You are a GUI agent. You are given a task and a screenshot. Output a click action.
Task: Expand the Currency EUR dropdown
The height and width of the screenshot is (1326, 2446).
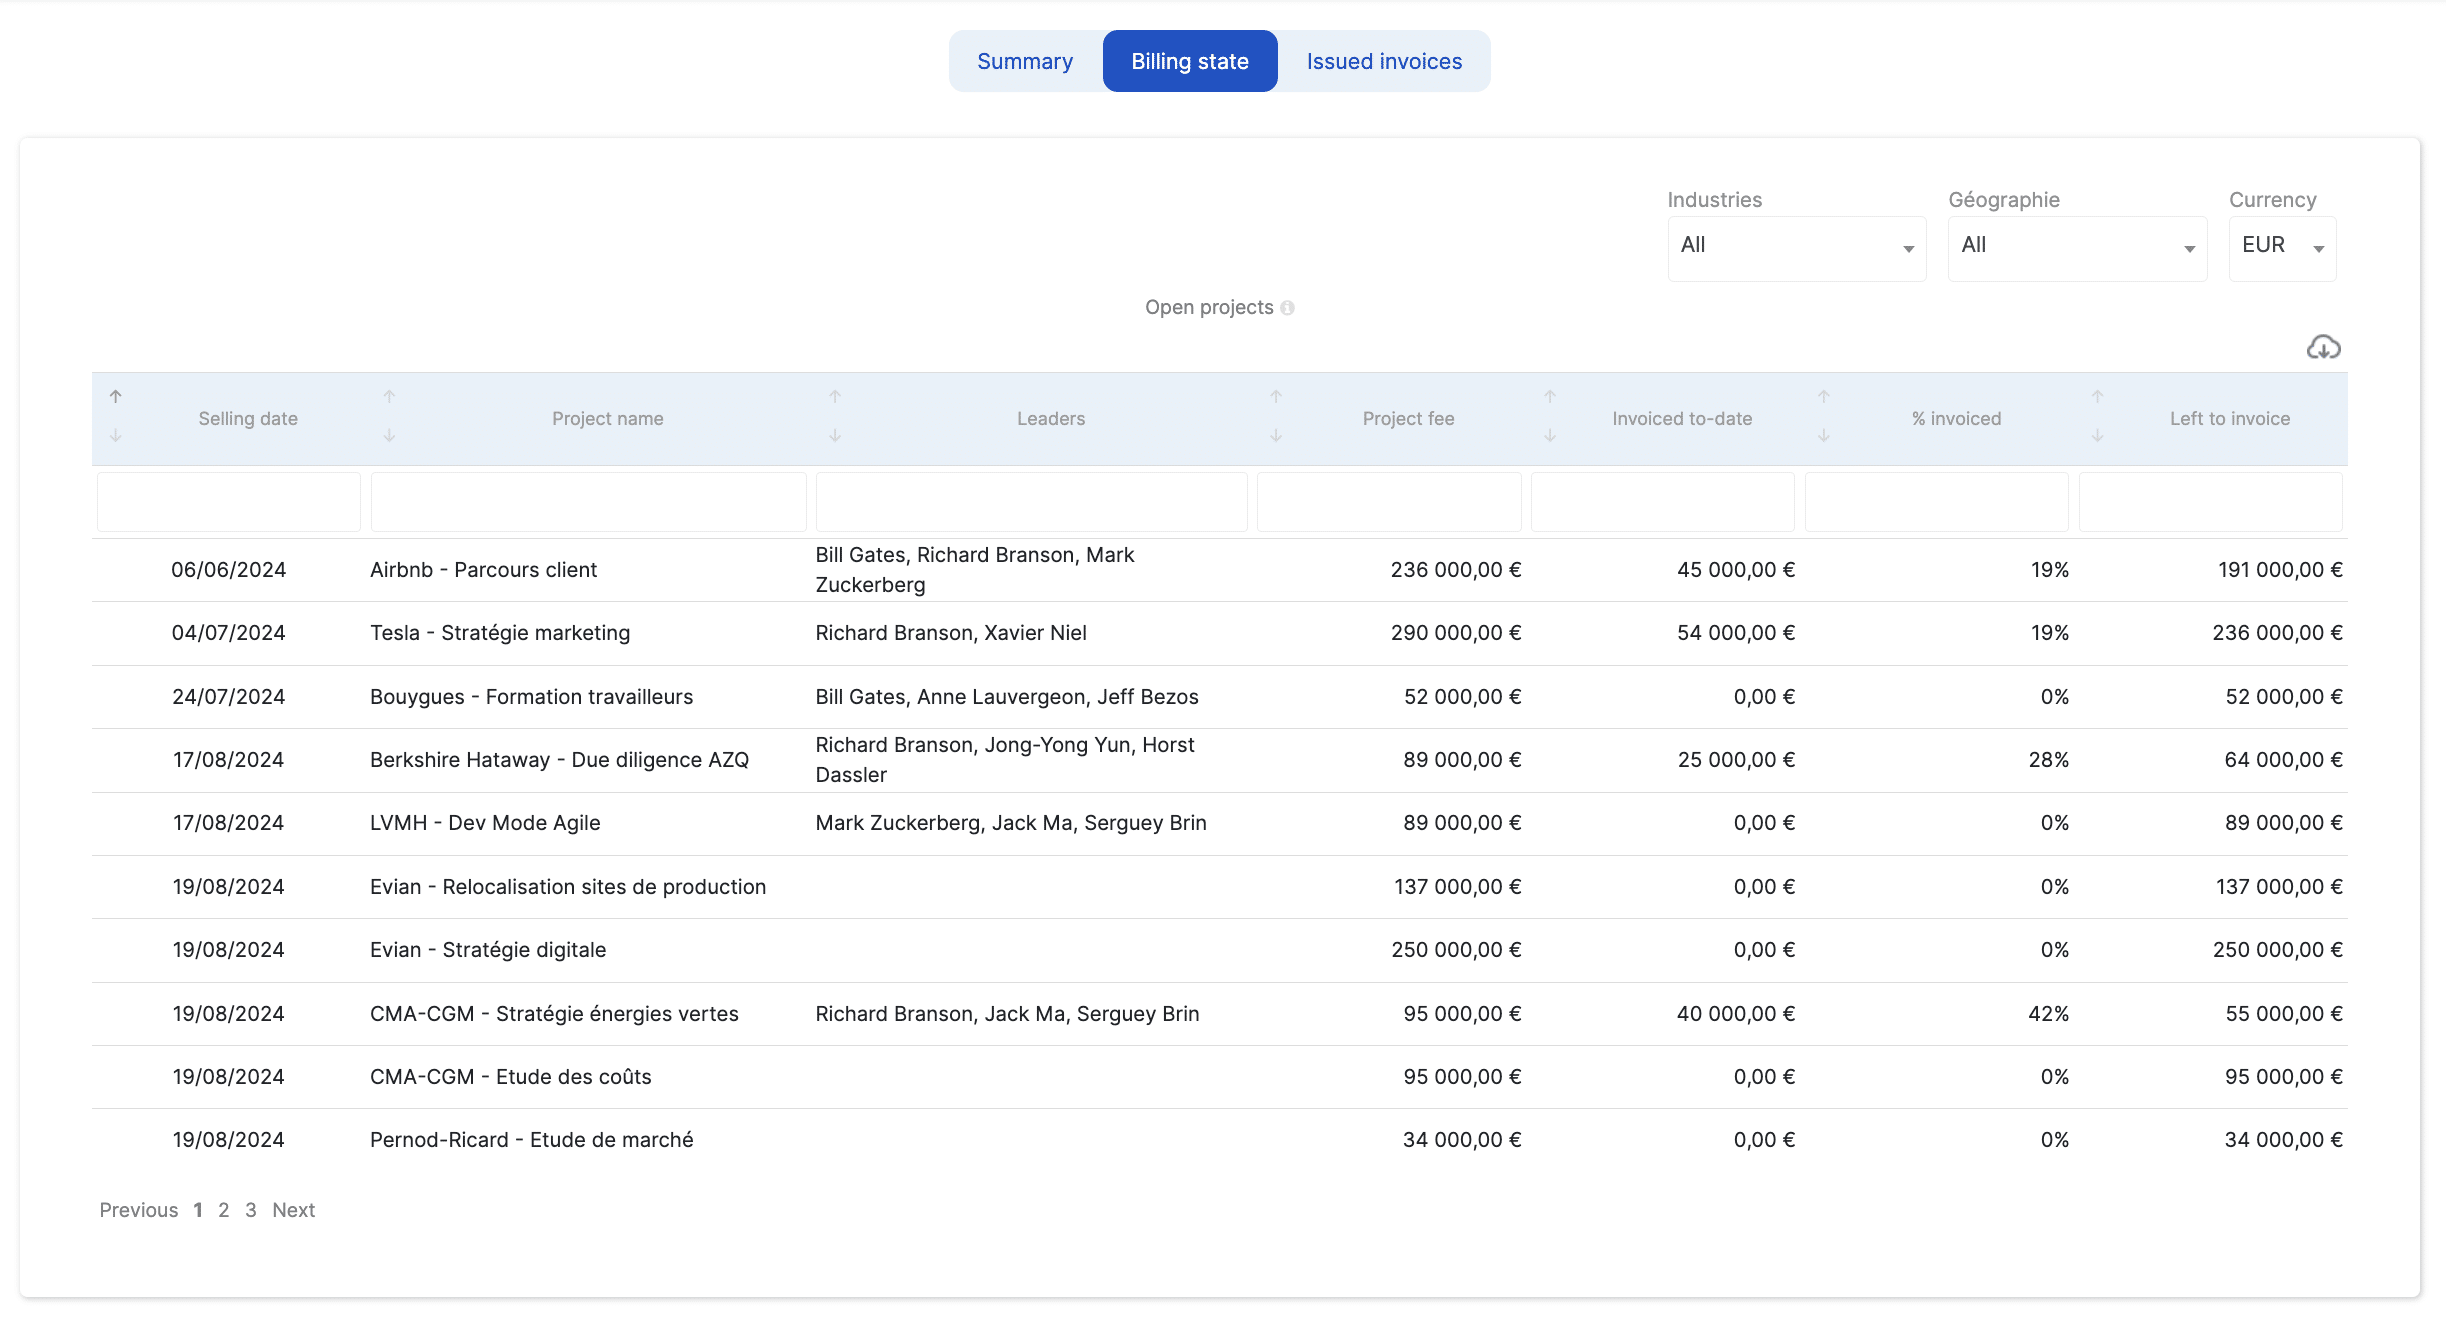coord(2281,247)
